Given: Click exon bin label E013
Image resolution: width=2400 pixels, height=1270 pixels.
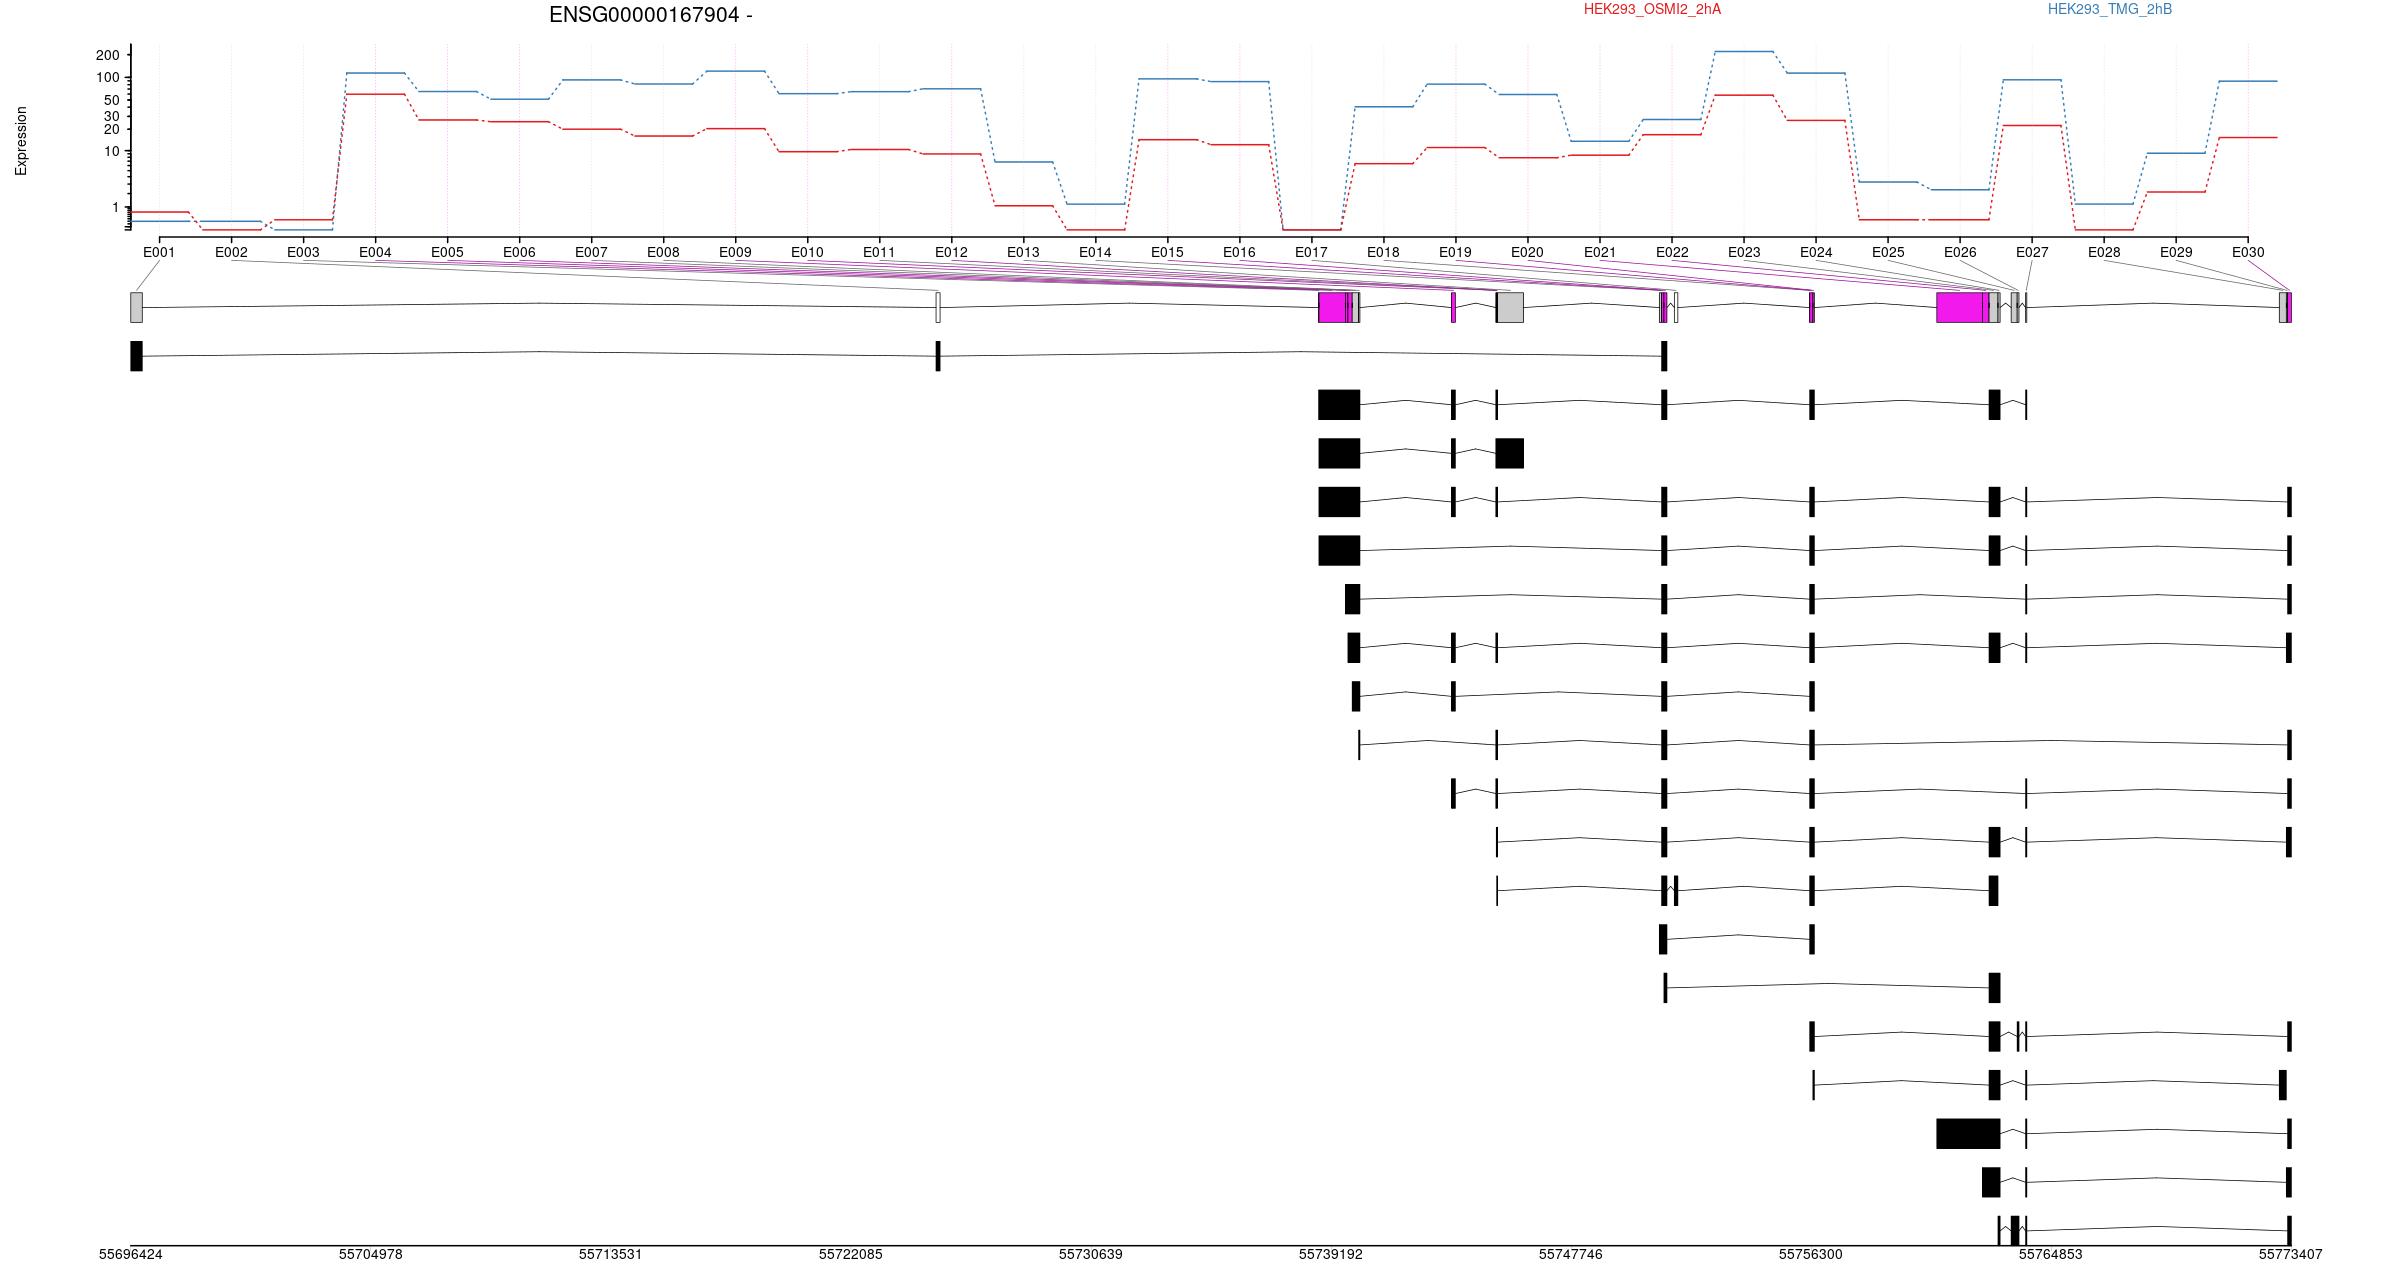Looking at the screenshot, I should tap(1023, 252).
